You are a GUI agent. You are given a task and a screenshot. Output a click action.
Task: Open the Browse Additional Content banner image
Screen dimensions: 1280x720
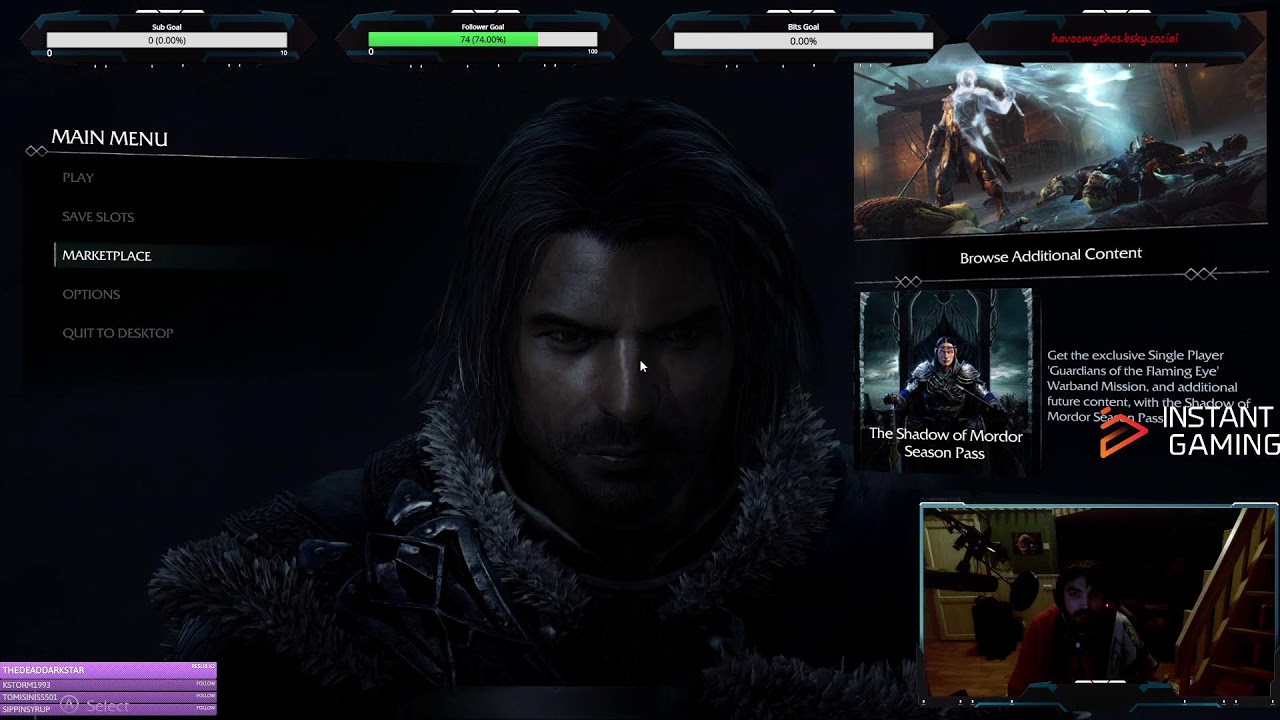click(x=1060, y=150)
